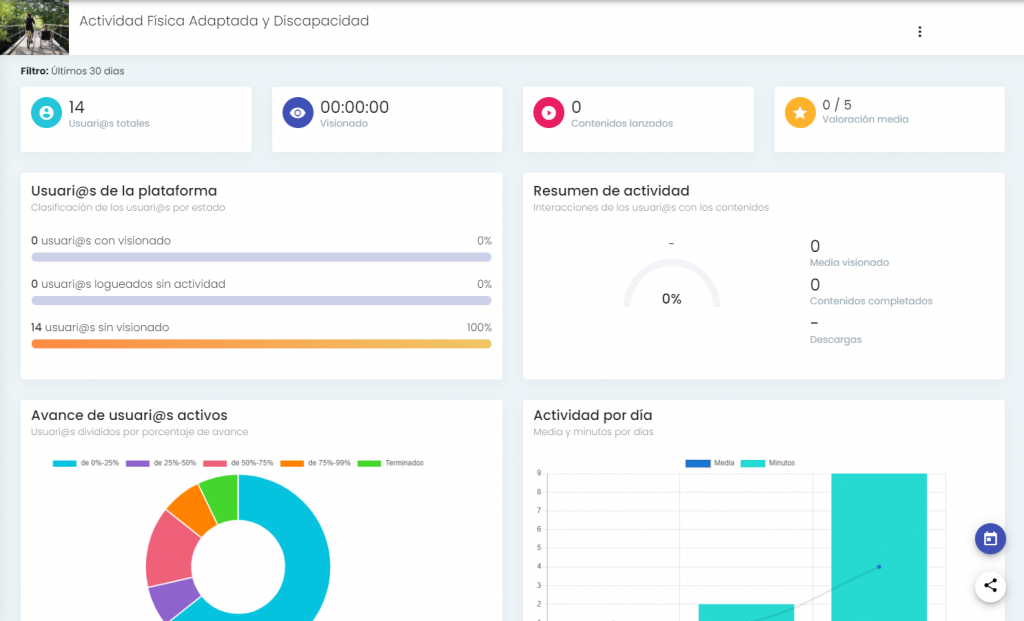Open the course thumbnail image
1024x621 pixels.
(35, 27)
